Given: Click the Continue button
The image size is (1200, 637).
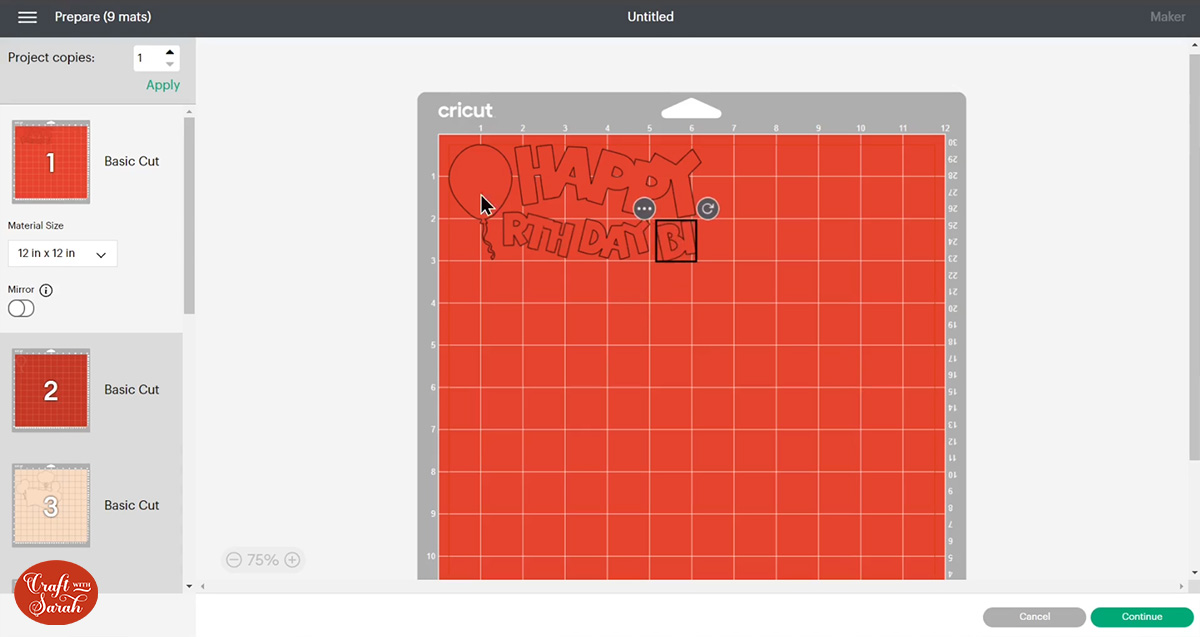Looking at the screenshot, I should 1142,617.
